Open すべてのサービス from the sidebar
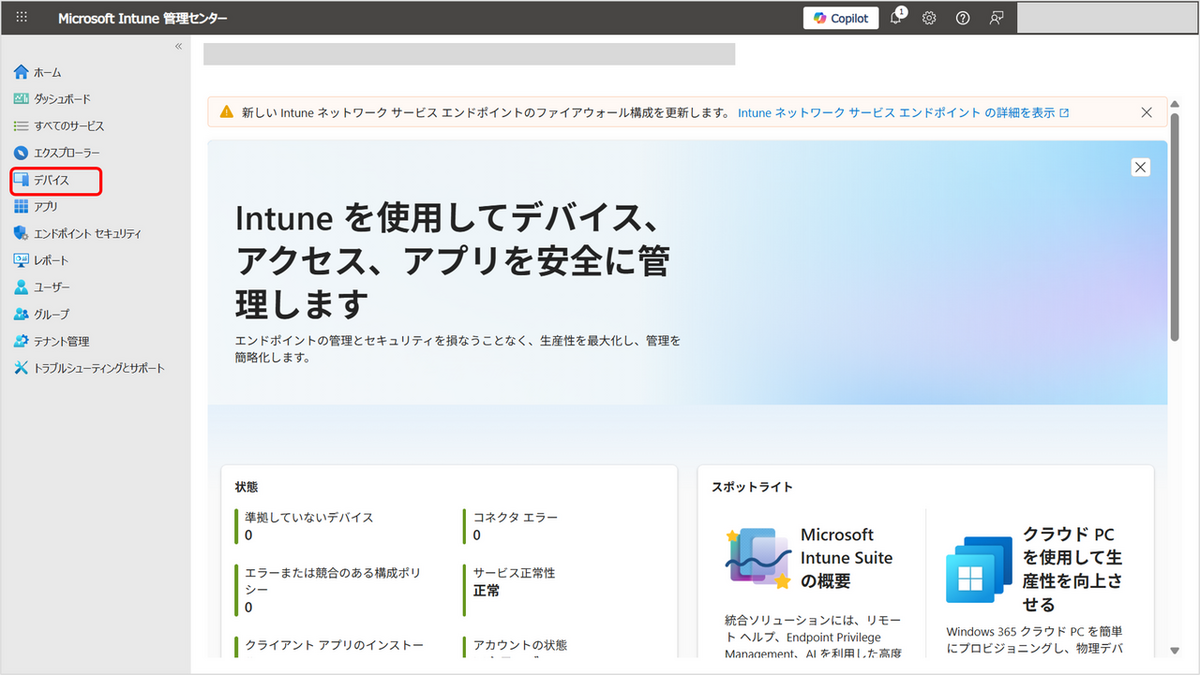Image resolution: width=1200 pixels, height=675 pixels. point(68,126)
